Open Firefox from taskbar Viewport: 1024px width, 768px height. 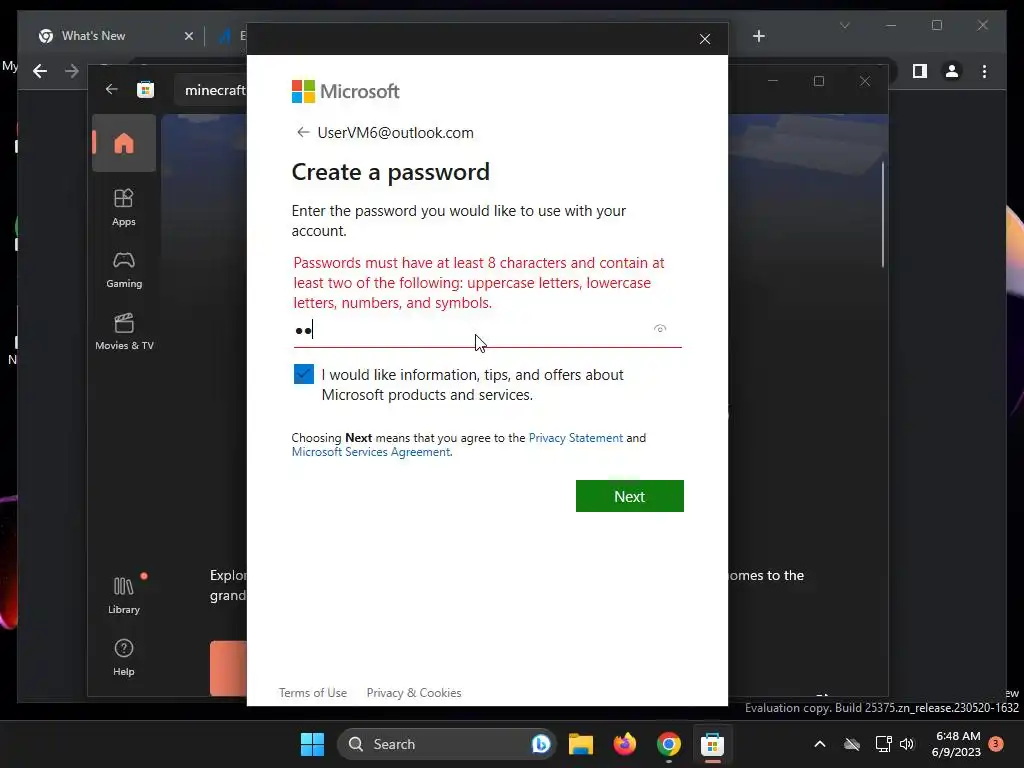[625, 744]
